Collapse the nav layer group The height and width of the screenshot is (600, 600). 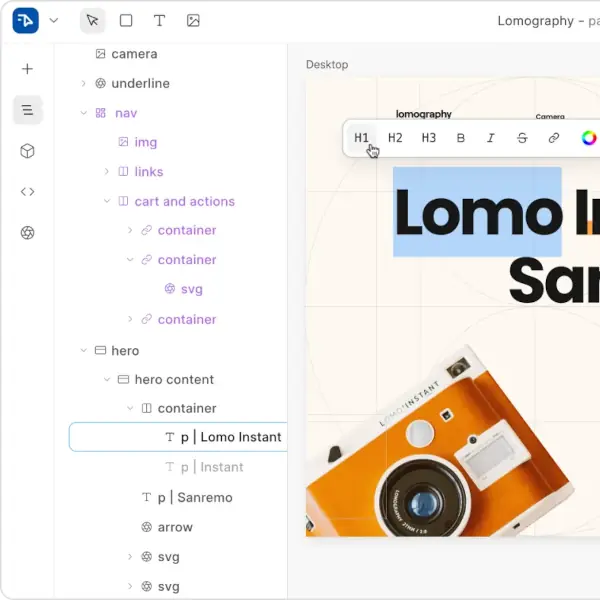(x=84, y=113)
